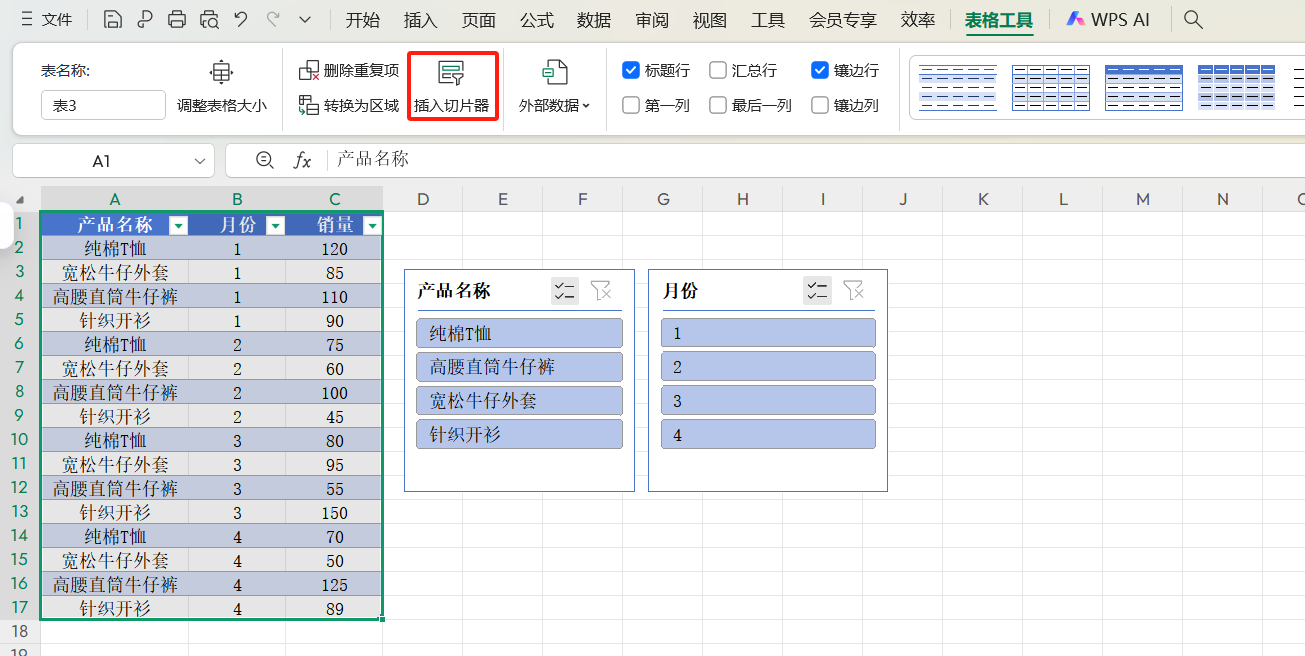The image size is (1305, 656).
Task: Select month 2 in the 月份 slicer
Action: (x=768, y=366)
